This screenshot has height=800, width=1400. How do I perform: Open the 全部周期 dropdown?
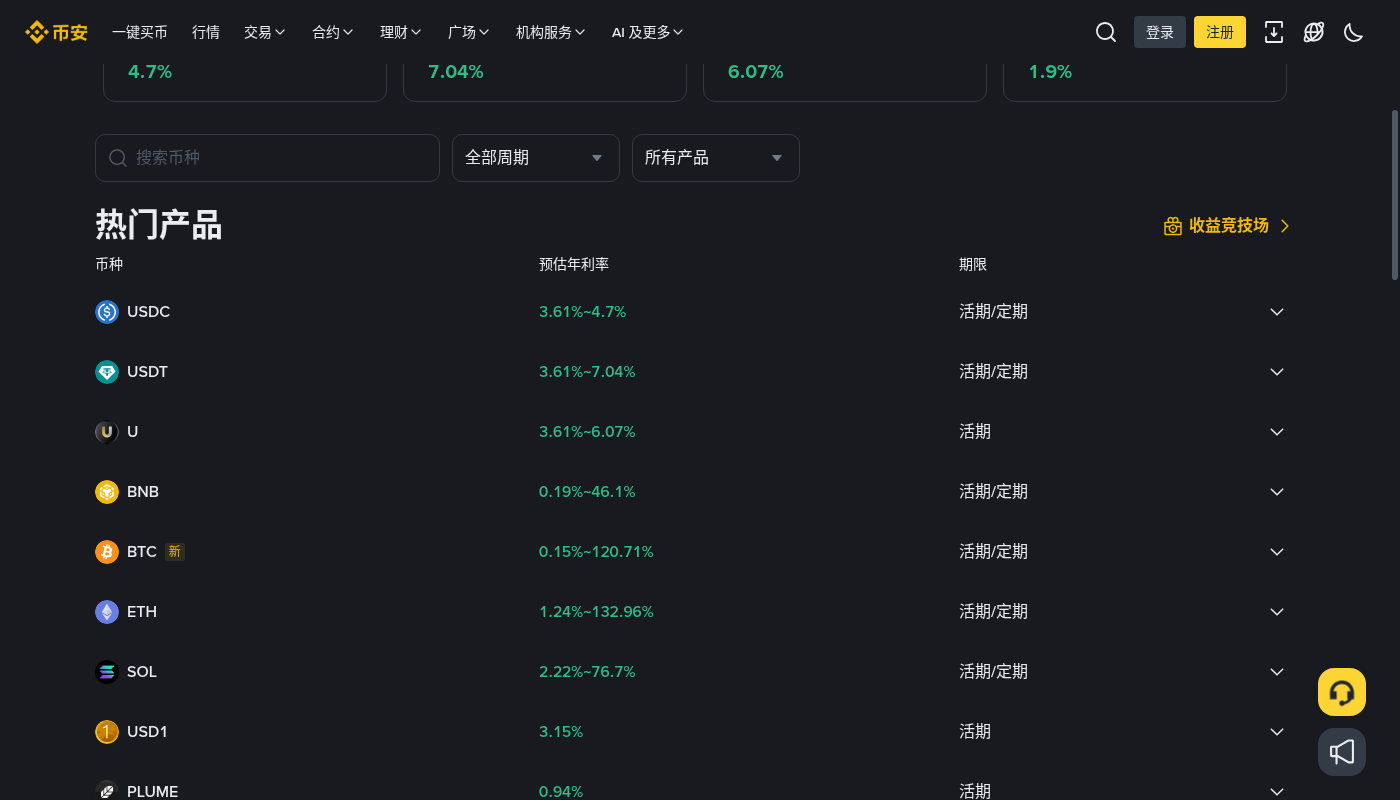(x=536, y=158)
